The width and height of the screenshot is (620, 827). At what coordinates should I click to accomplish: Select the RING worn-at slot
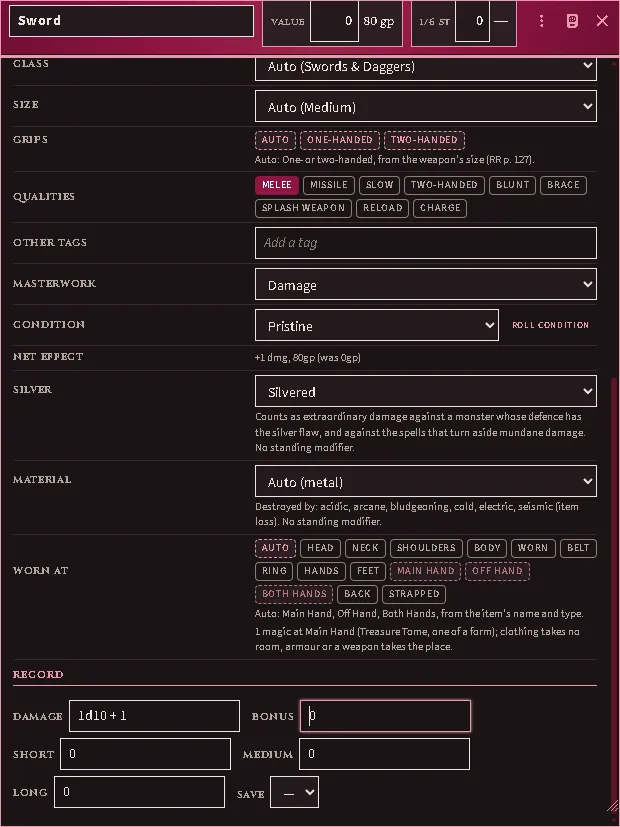274,571
